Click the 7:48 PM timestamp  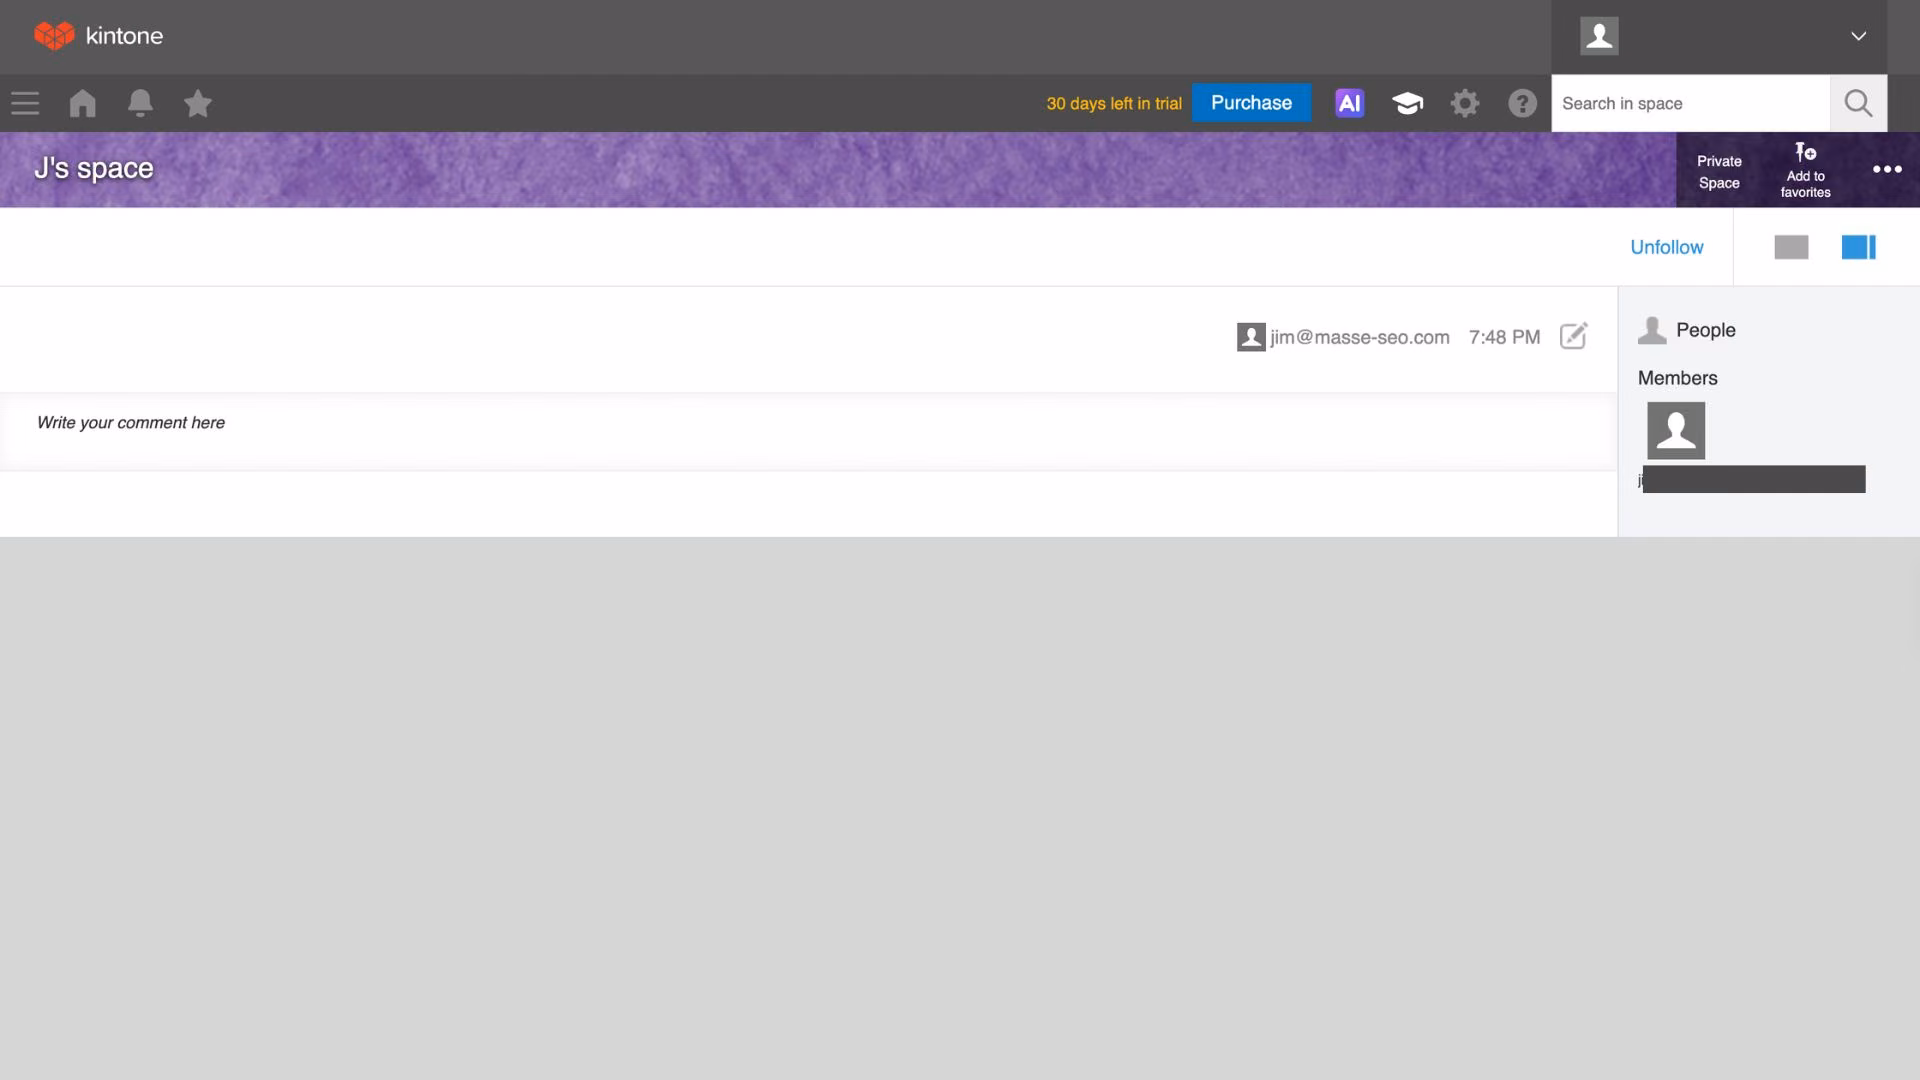[x=1504, y=337]
